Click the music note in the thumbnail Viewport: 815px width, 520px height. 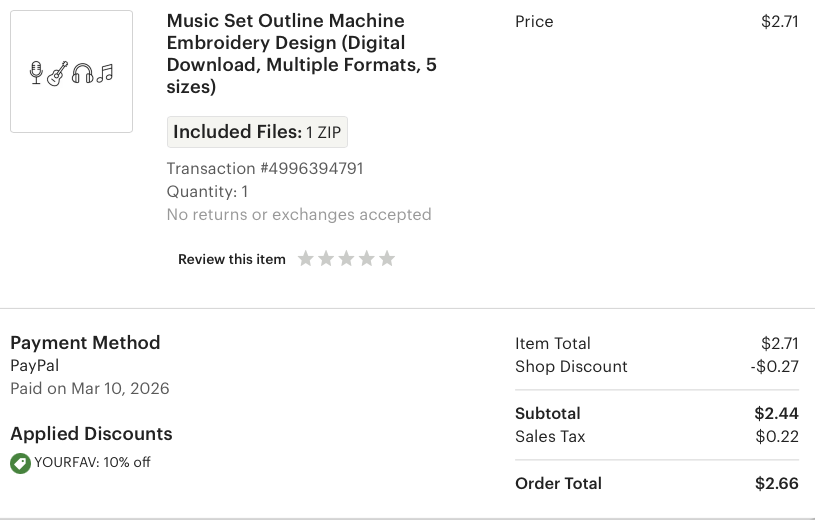tap(105, 72)
